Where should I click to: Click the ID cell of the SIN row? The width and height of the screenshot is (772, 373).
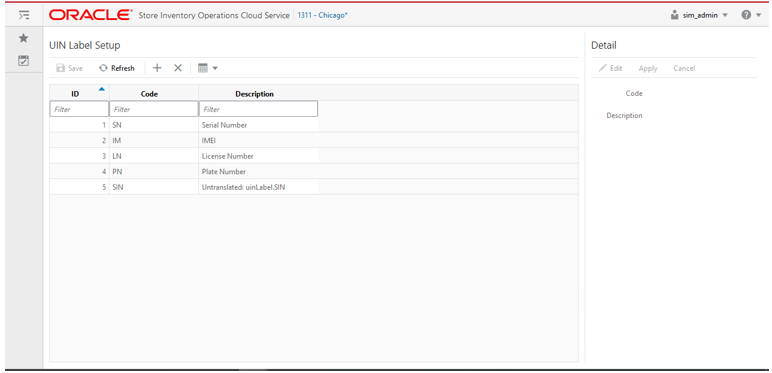coord(79,187)
